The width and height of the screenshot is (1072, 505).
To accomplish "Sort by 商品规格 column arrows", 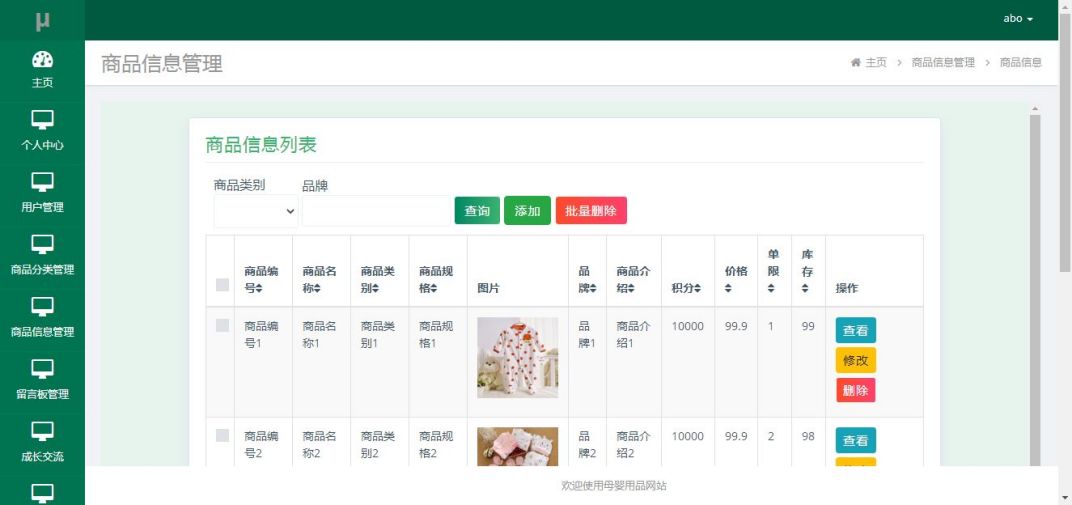I will [433, 288].
